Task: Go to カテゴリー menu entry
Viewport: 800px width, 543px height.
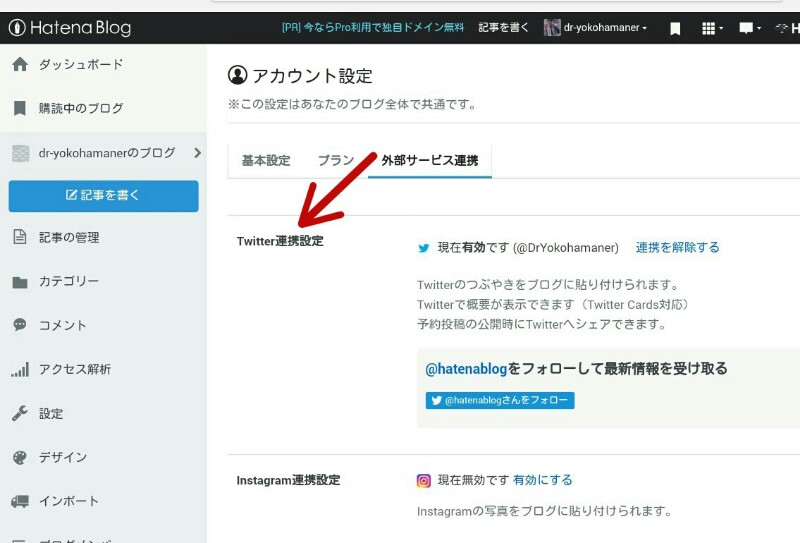Action: (69, 281)
